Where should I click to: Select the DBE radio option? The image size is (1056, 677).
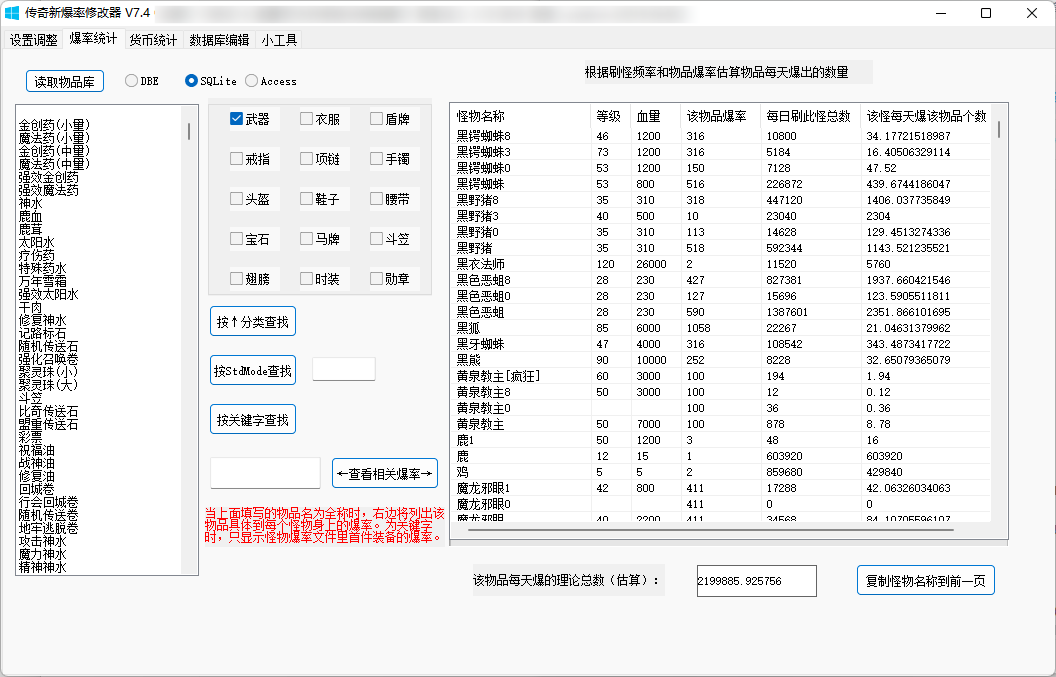[x=132, y=81]
